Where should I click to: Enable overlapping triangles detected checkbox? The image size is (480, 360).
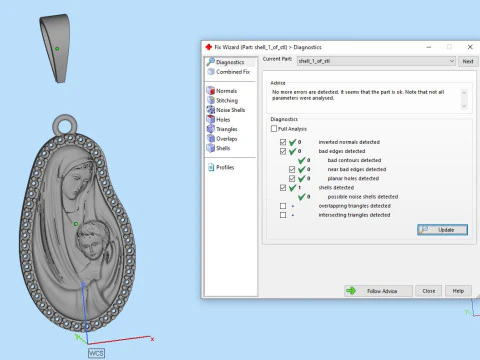coord(283,206)
